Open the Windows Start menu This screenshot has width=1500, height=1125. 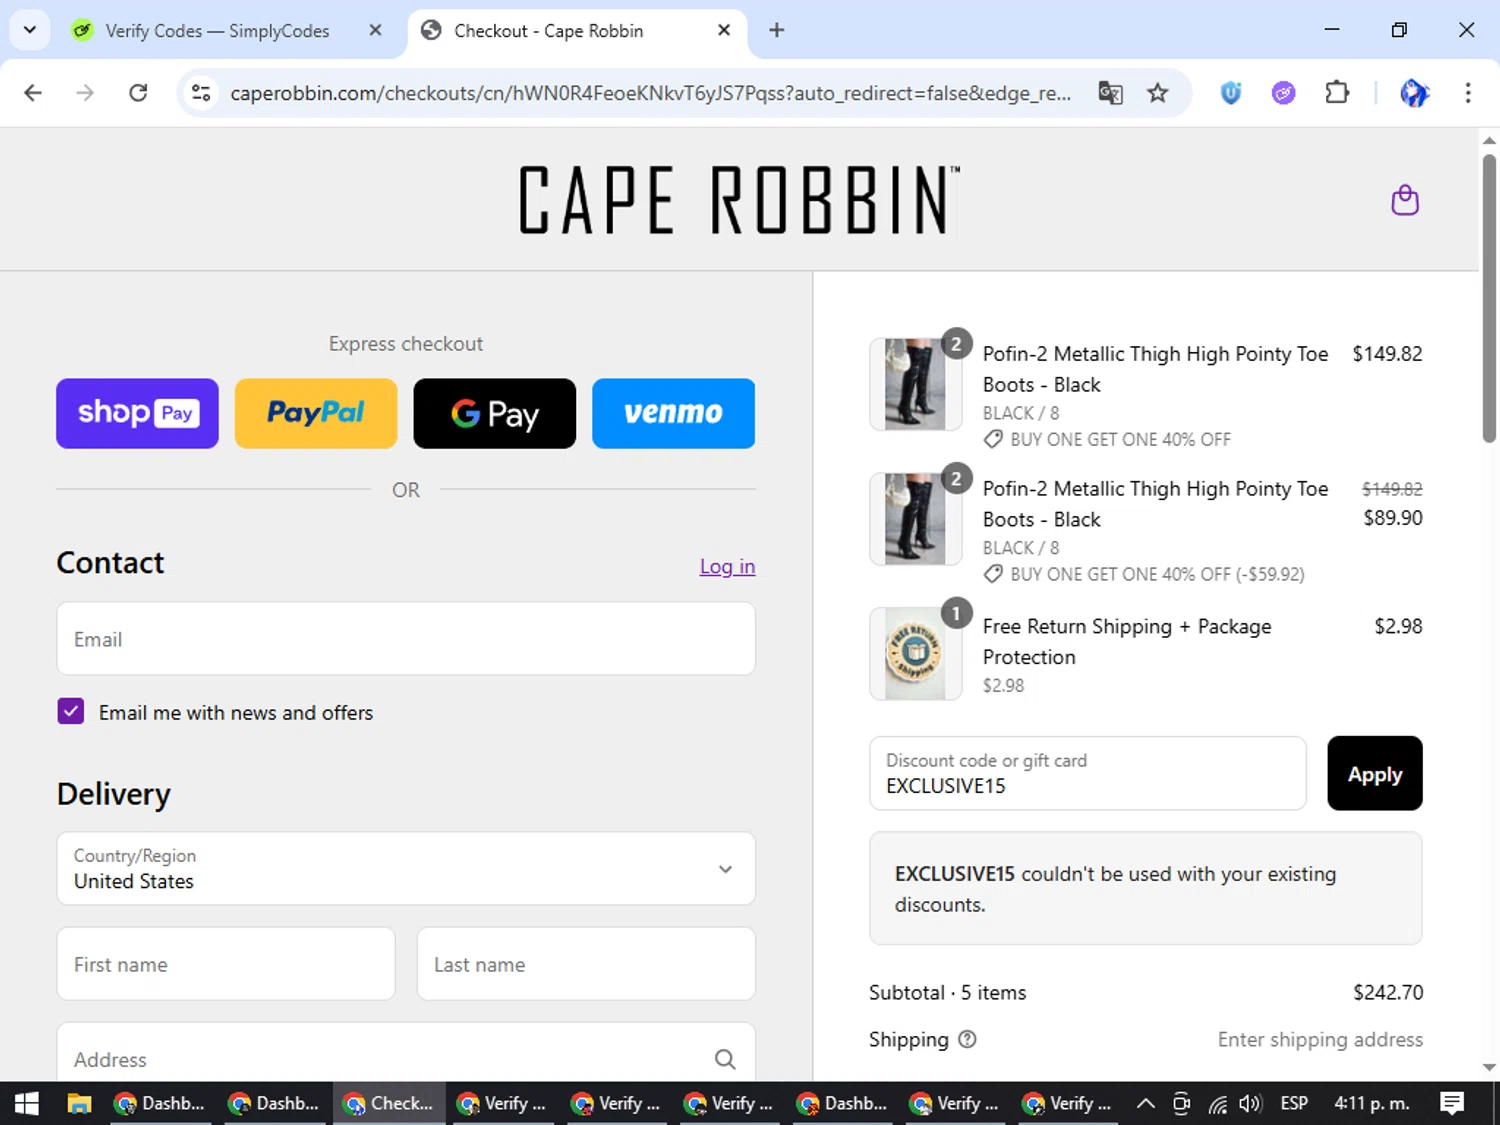(27, 1103)
